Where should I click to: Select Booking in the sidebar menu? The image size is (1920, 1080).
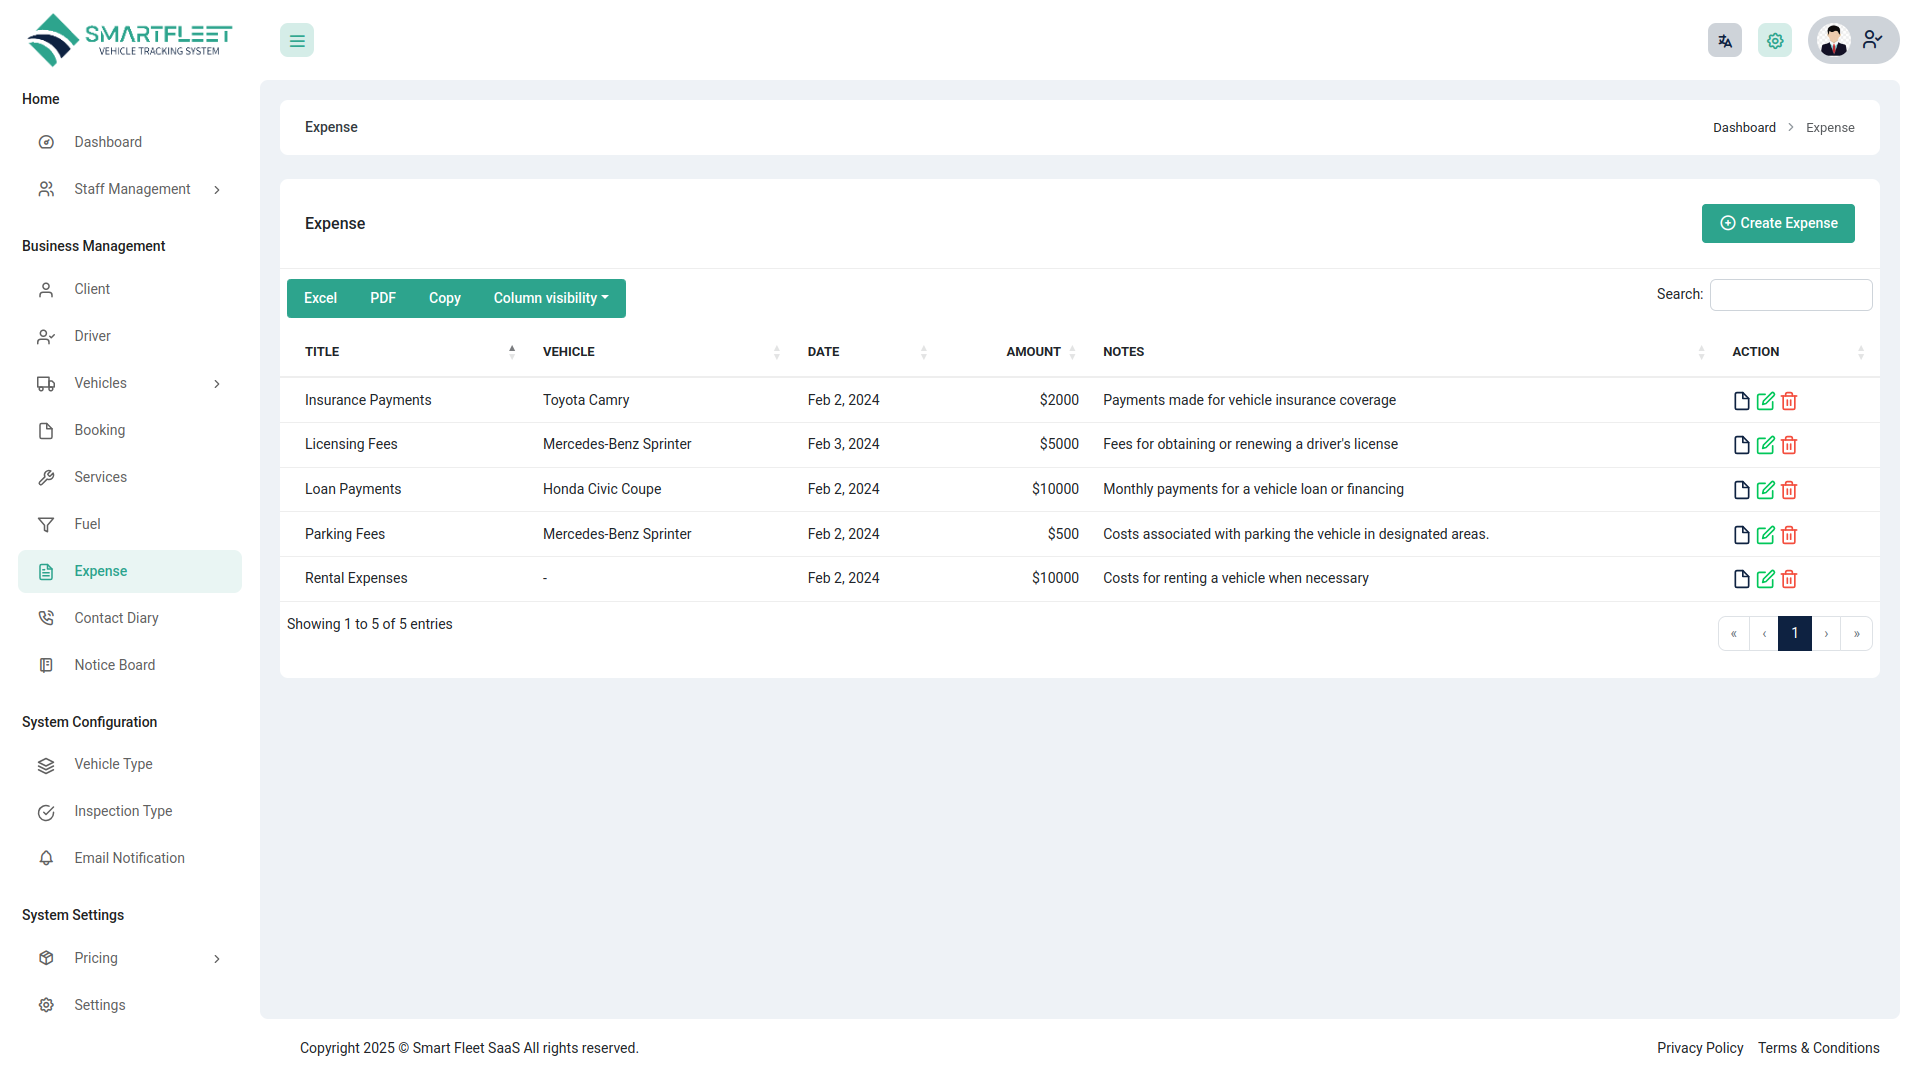click(x=99, y=429)
